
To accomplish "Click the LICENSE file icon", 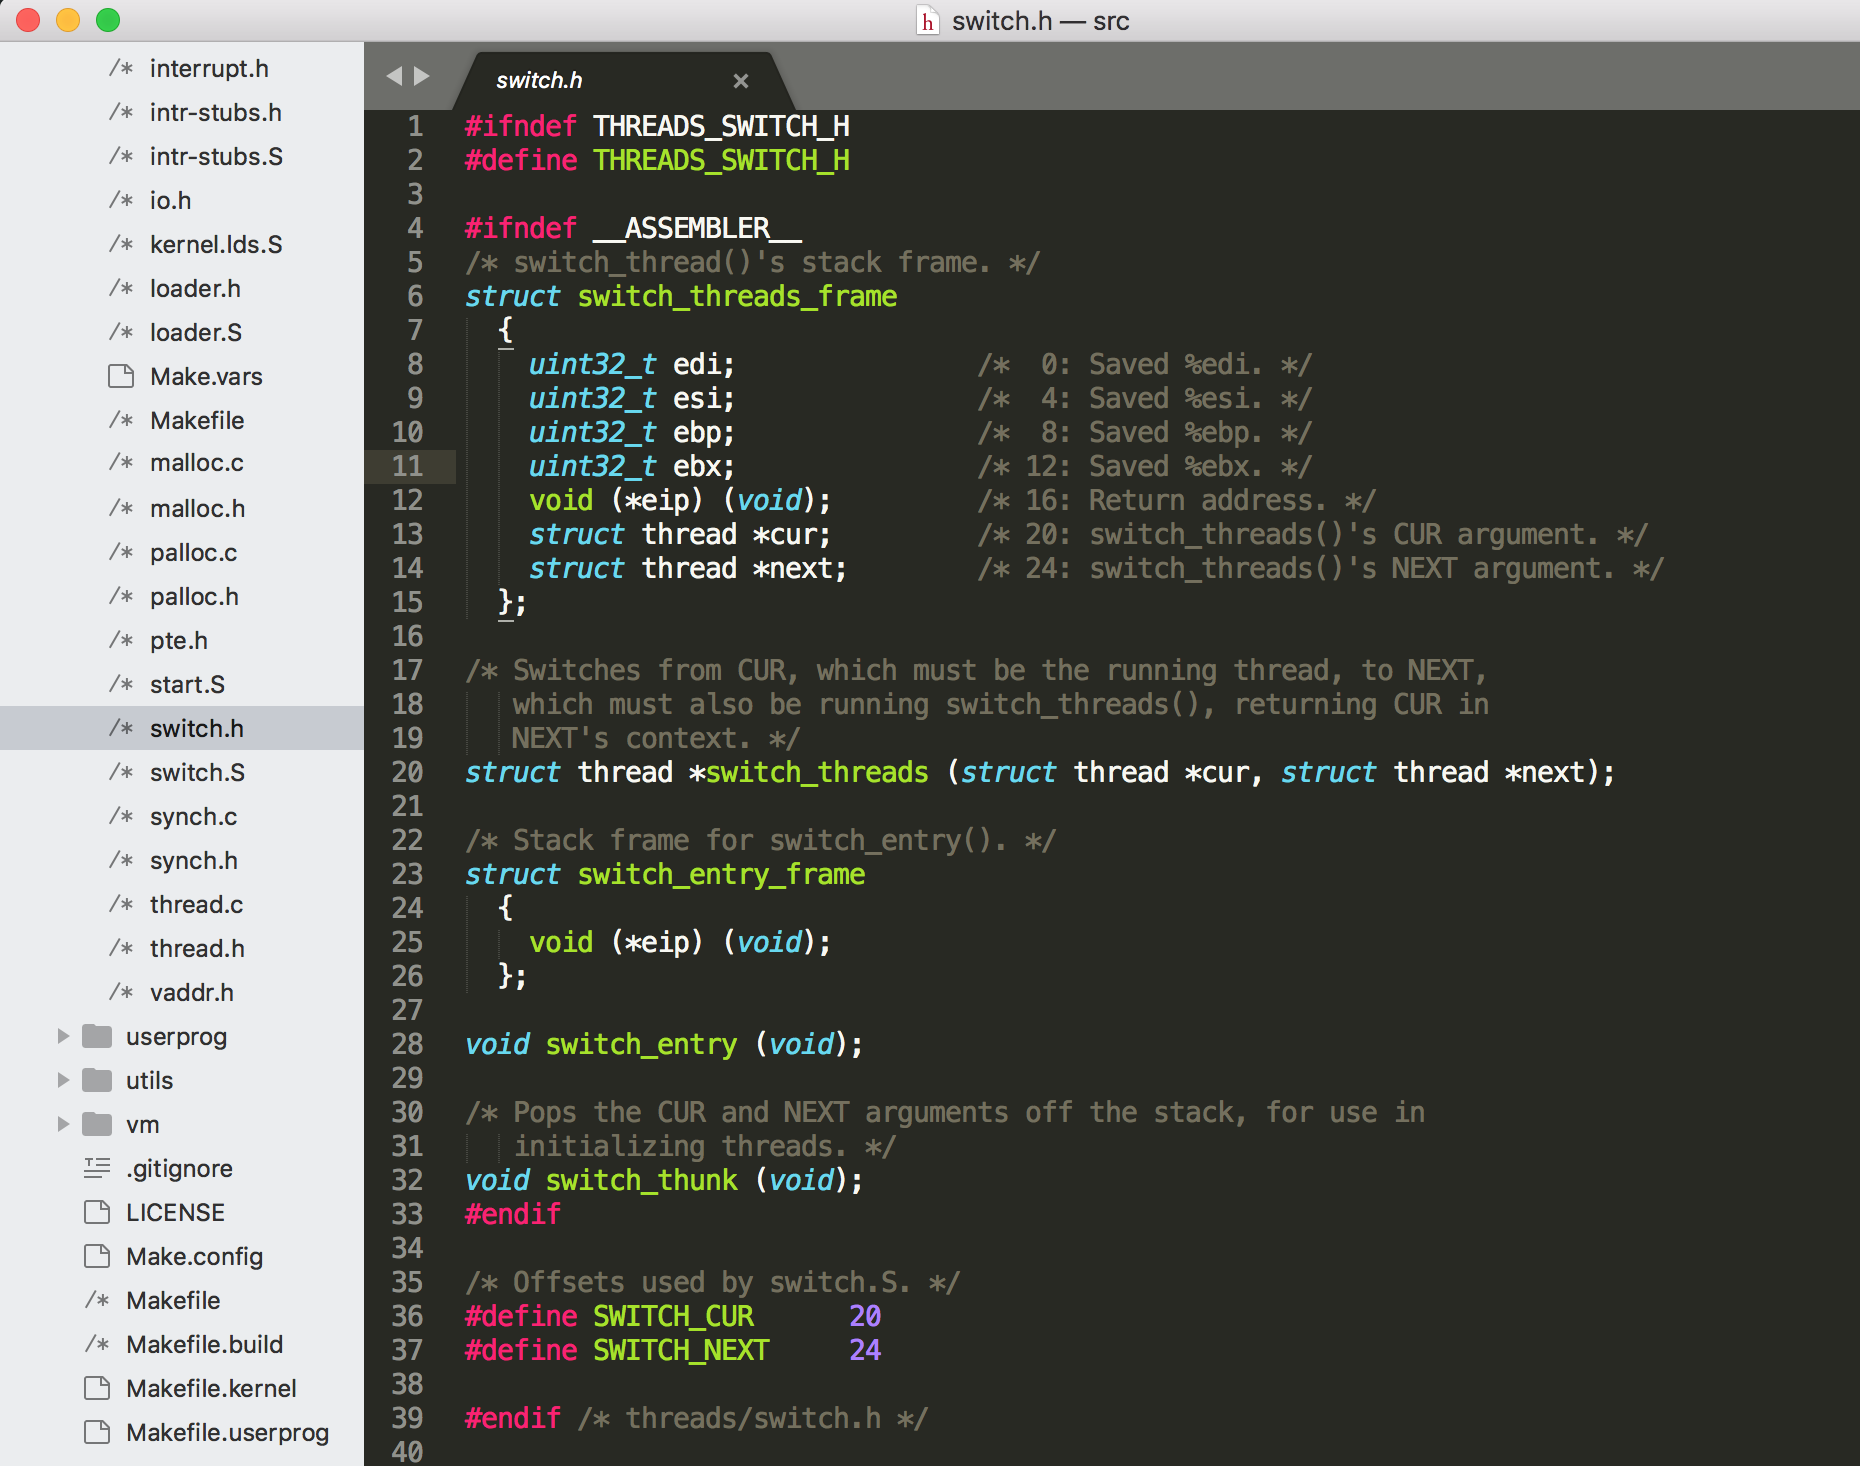I will [97, 1212].
